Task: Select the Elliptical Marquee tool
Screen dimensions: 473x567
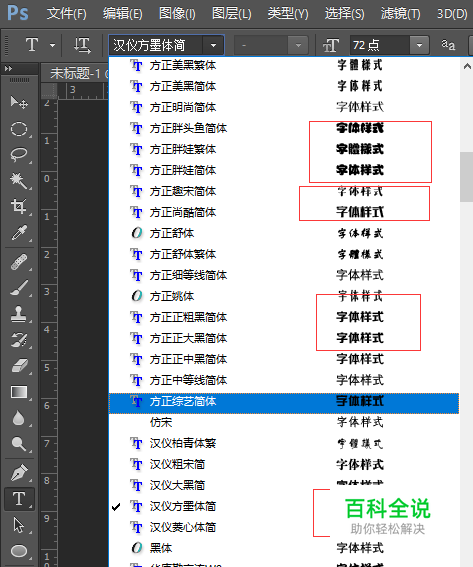Action: pos(19,129)
